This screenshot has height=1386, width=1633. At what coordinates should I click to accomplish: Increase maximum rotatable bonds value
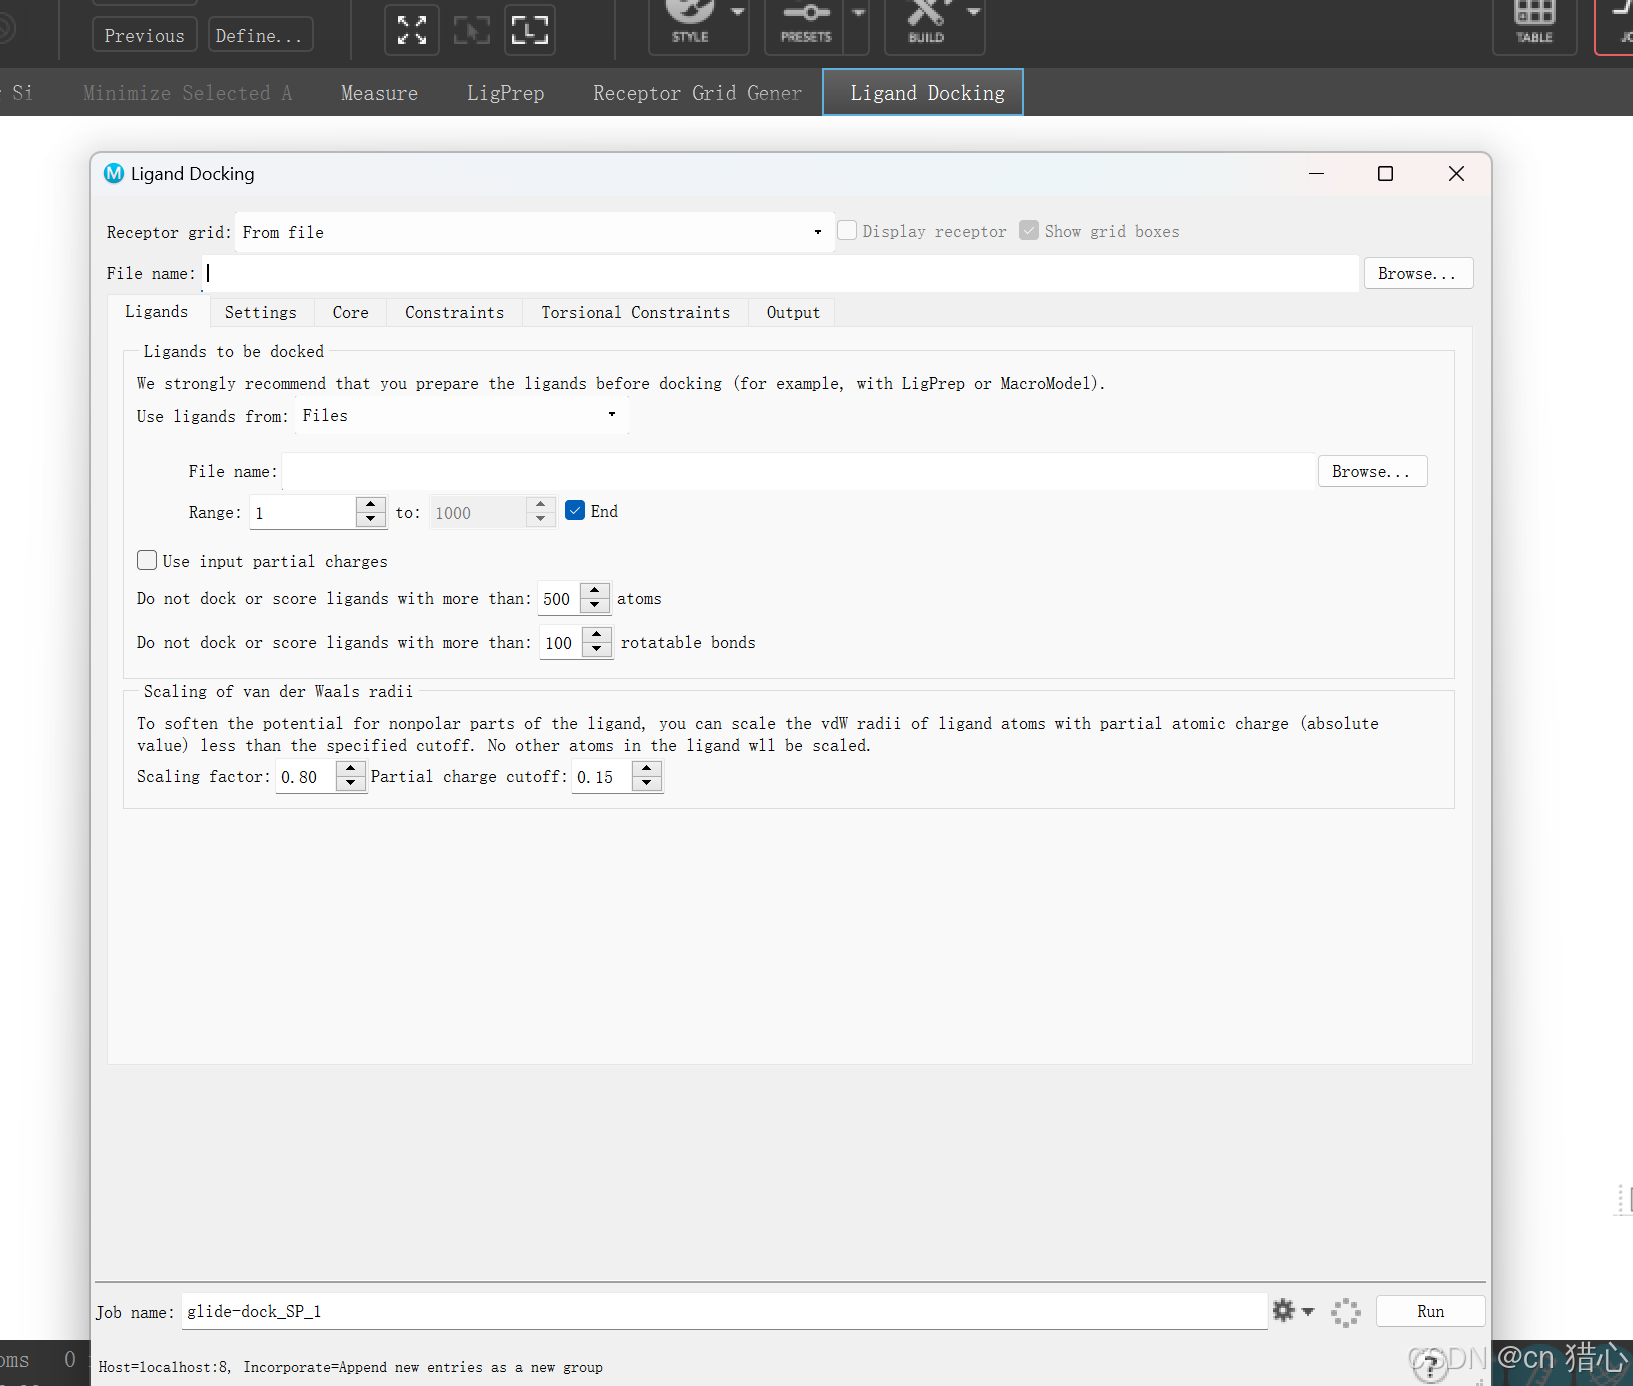coord(597,634)
